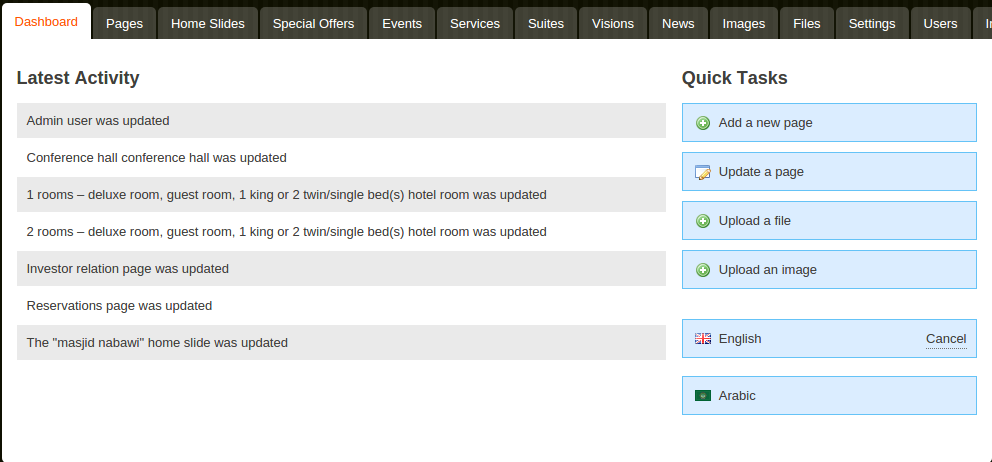
Task: Click the Saudi flag icon for Arabic
Action: tap(703, 396)
